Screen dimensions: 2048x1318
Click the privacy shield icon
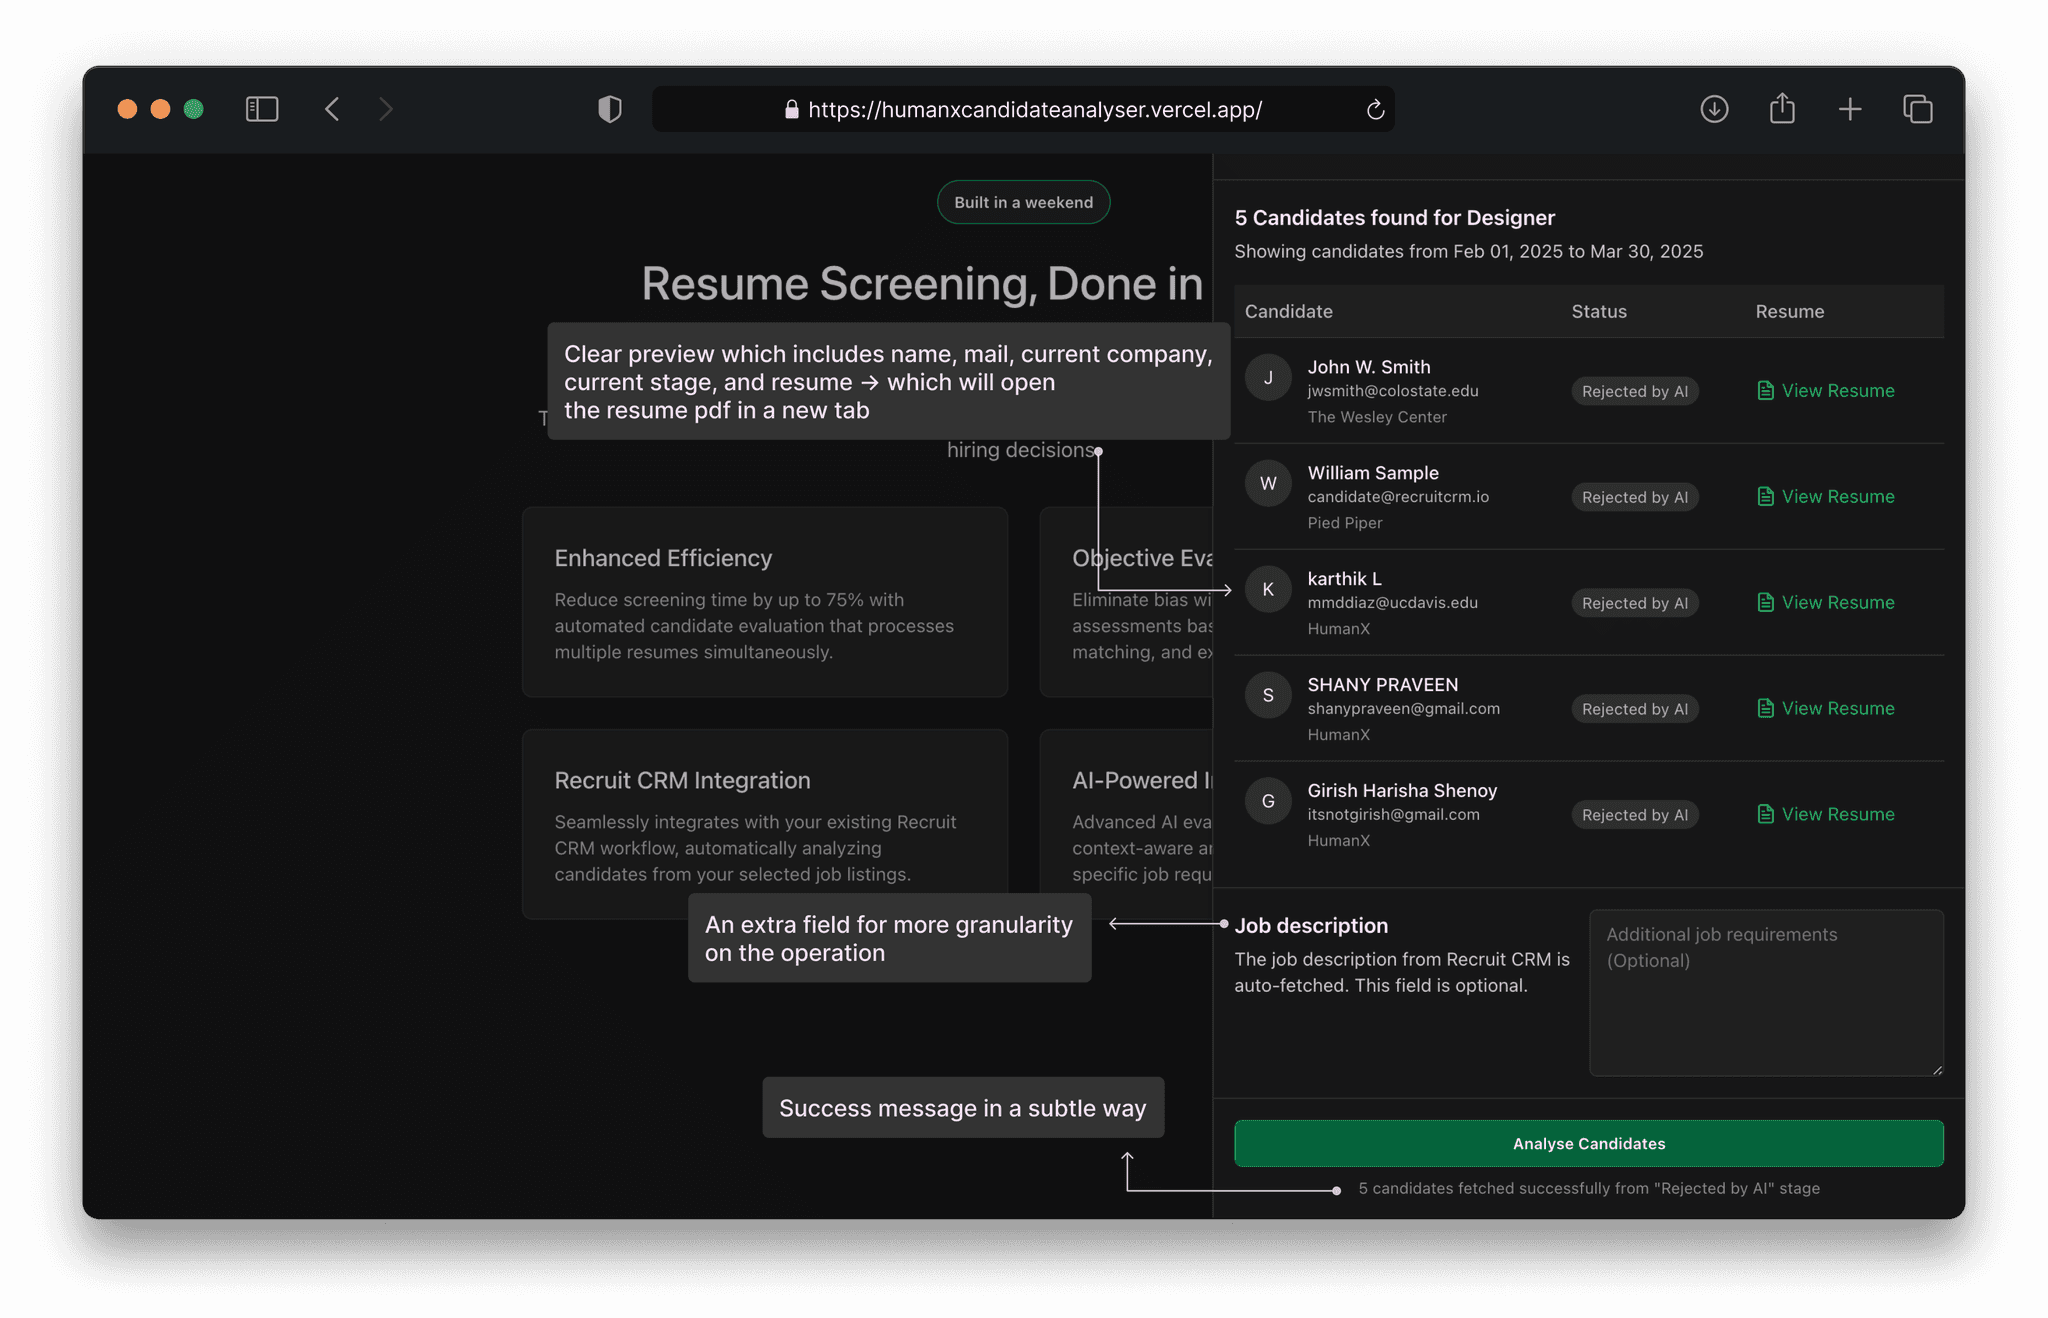pyautogui.click(x=609, y=109)
